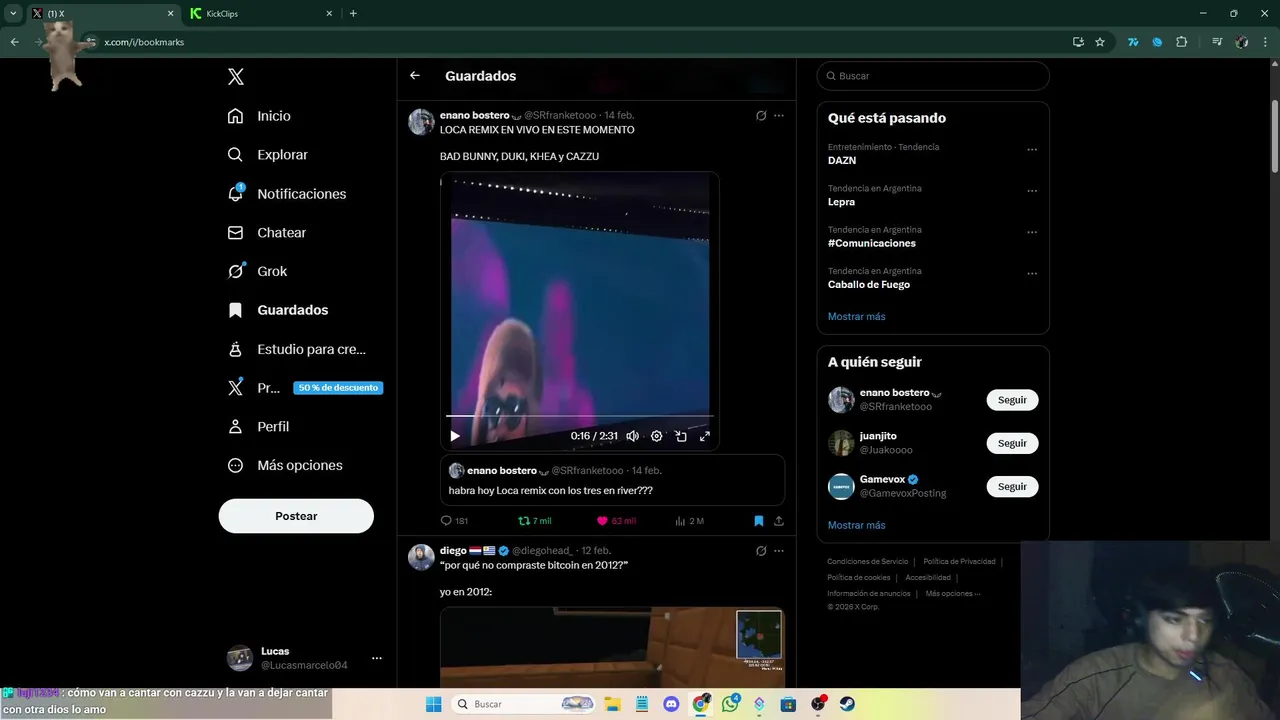The width and height of the screenshot is (1280, 720).
Task: Open the quoted post about Loca remix
Action: click(612, 480)
